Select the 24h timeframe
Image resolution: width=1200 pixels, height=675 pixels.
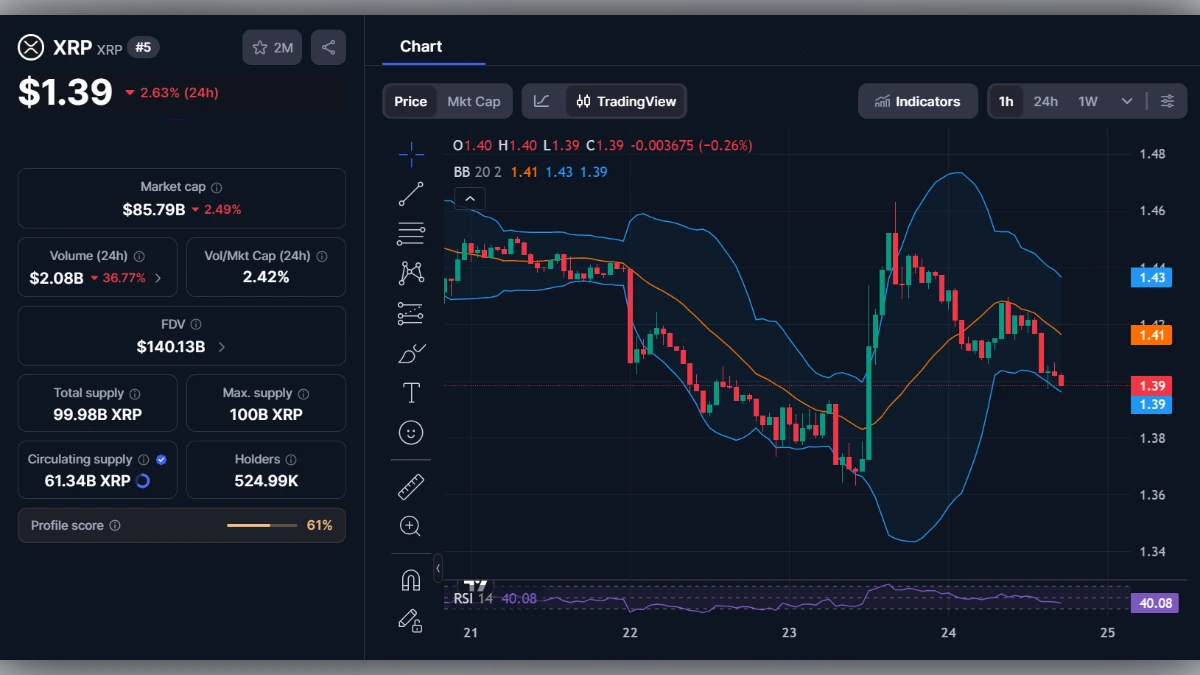click(1045, 101)
